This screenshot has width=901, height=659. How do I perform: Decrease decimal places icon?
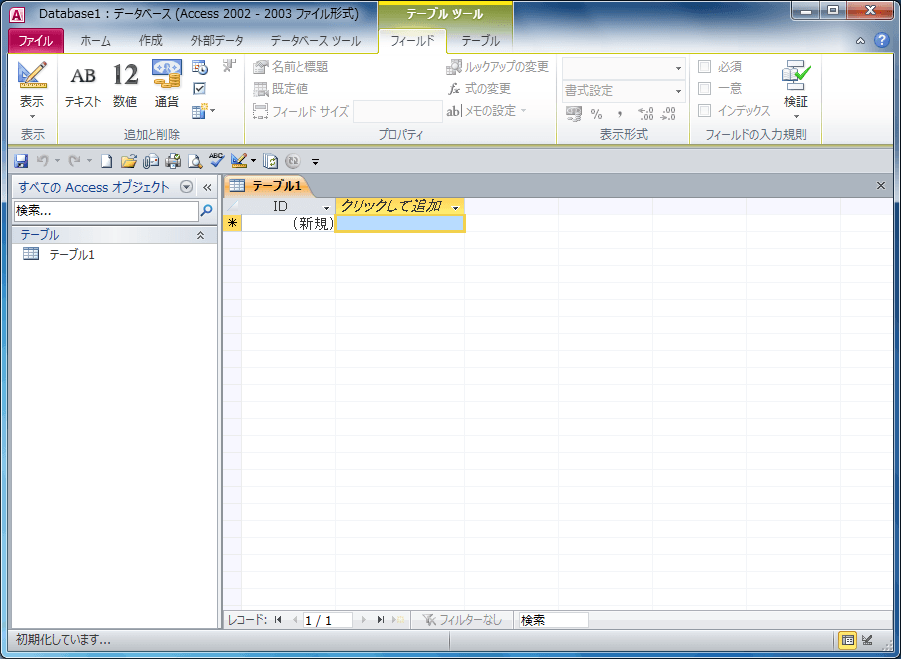(x=668, y=114)
